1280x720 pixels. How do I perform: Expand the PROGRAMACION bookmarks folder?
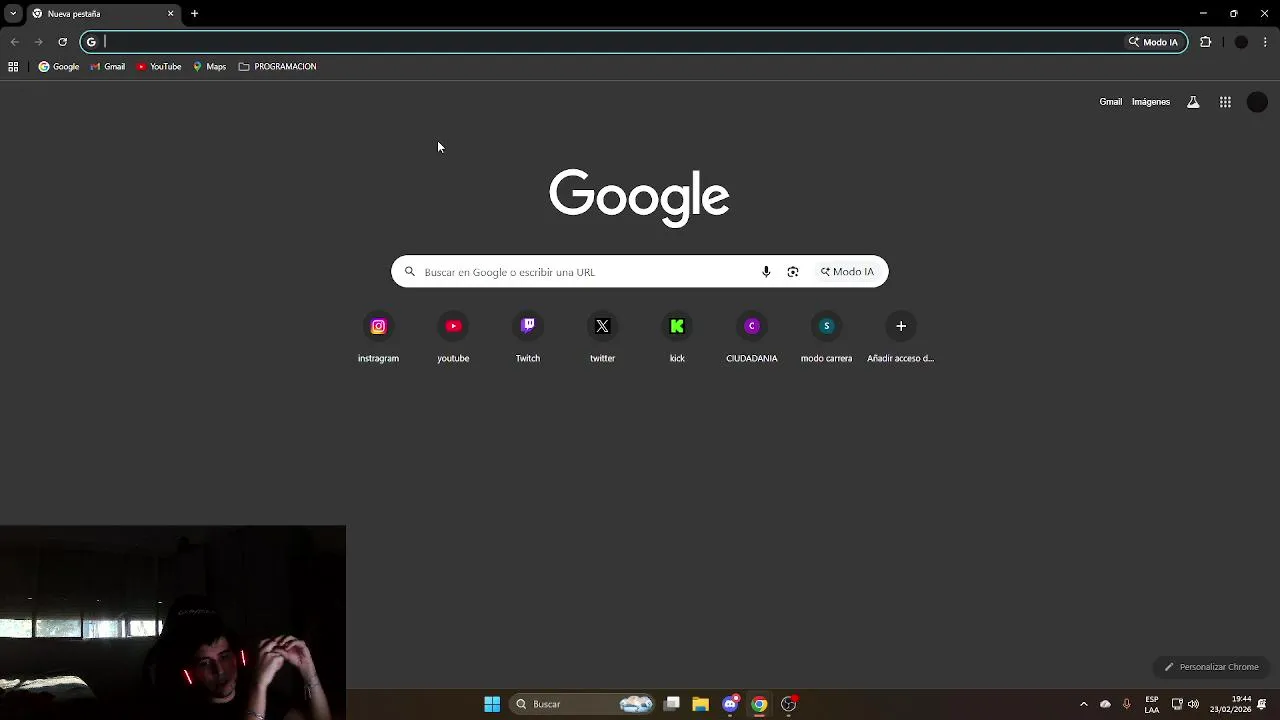point(277,67)
